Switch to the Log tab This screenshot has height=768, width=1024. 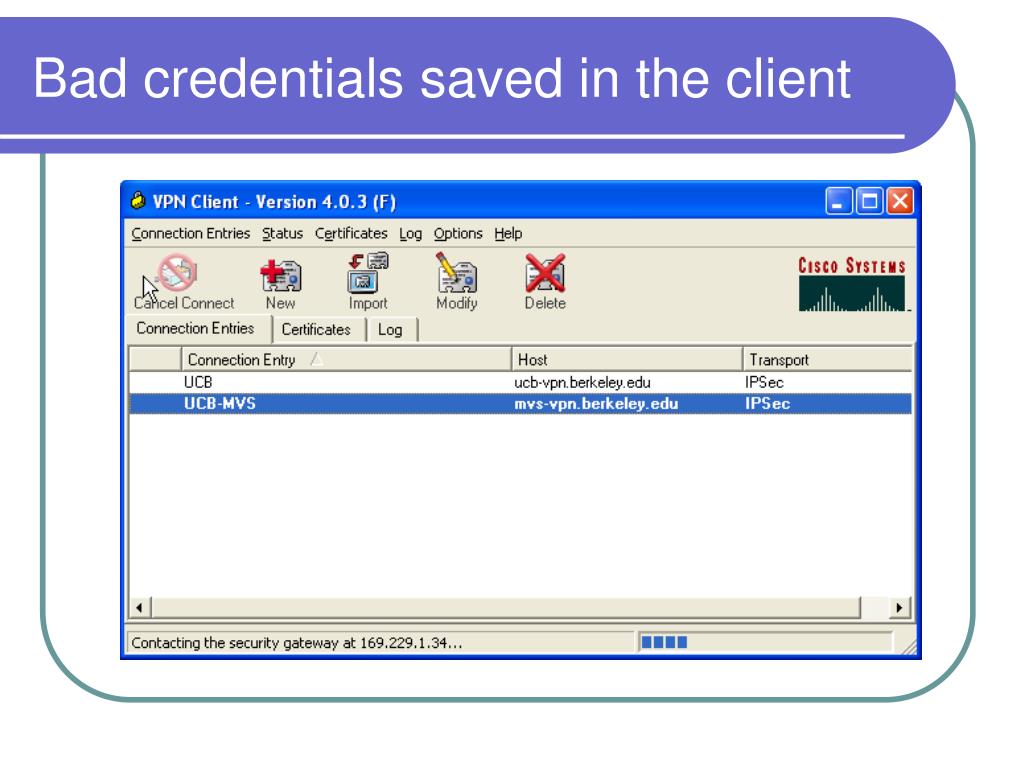pos(390,330)
